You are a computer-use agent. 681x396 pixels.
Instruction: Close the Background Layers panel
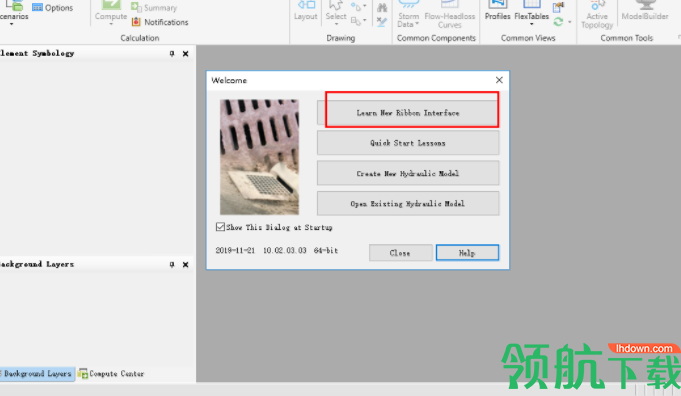pos(185,264)
